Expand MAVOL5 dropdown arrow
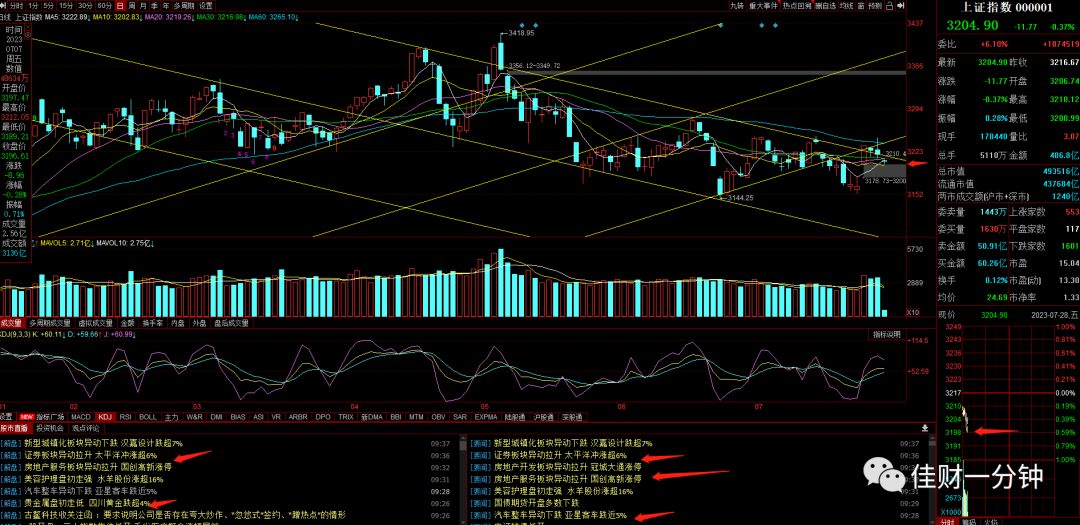The width and height of the screenshot is (1080, 525). (x=91, y=243)
